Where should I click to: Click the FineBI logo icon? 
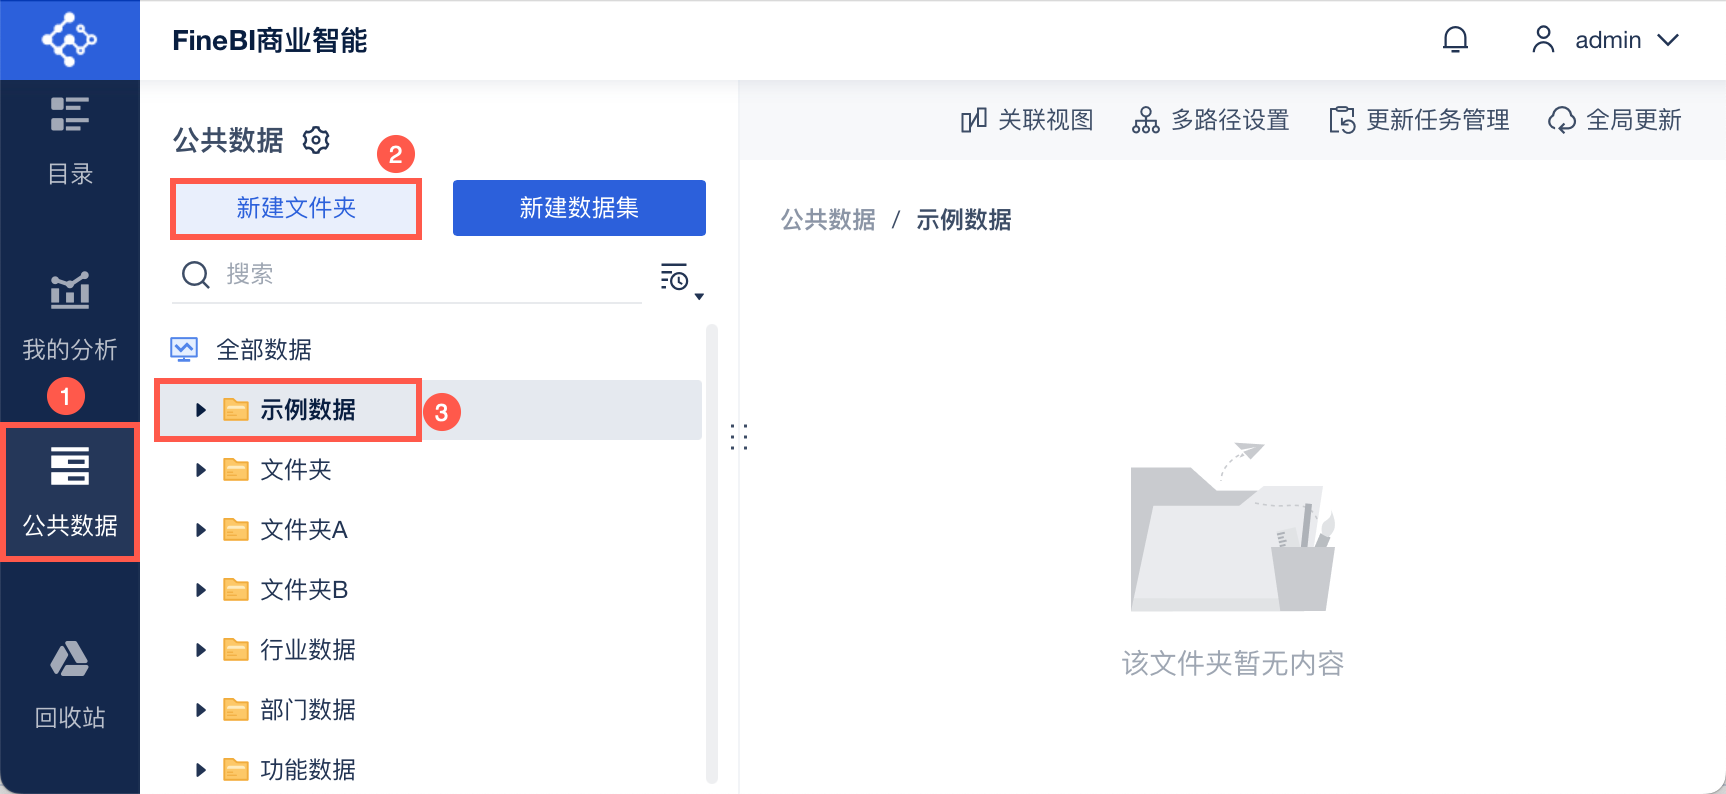click(x=69, y=40)
